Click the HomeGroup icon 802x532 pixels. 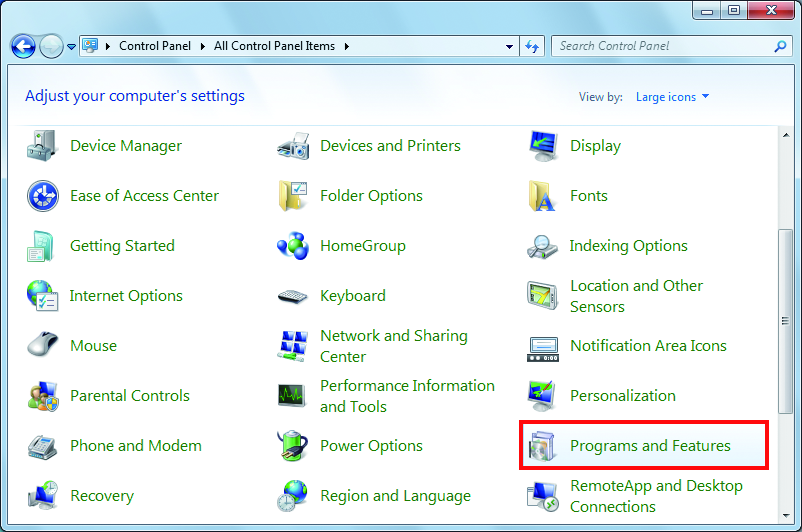click(x=292, y=246)
